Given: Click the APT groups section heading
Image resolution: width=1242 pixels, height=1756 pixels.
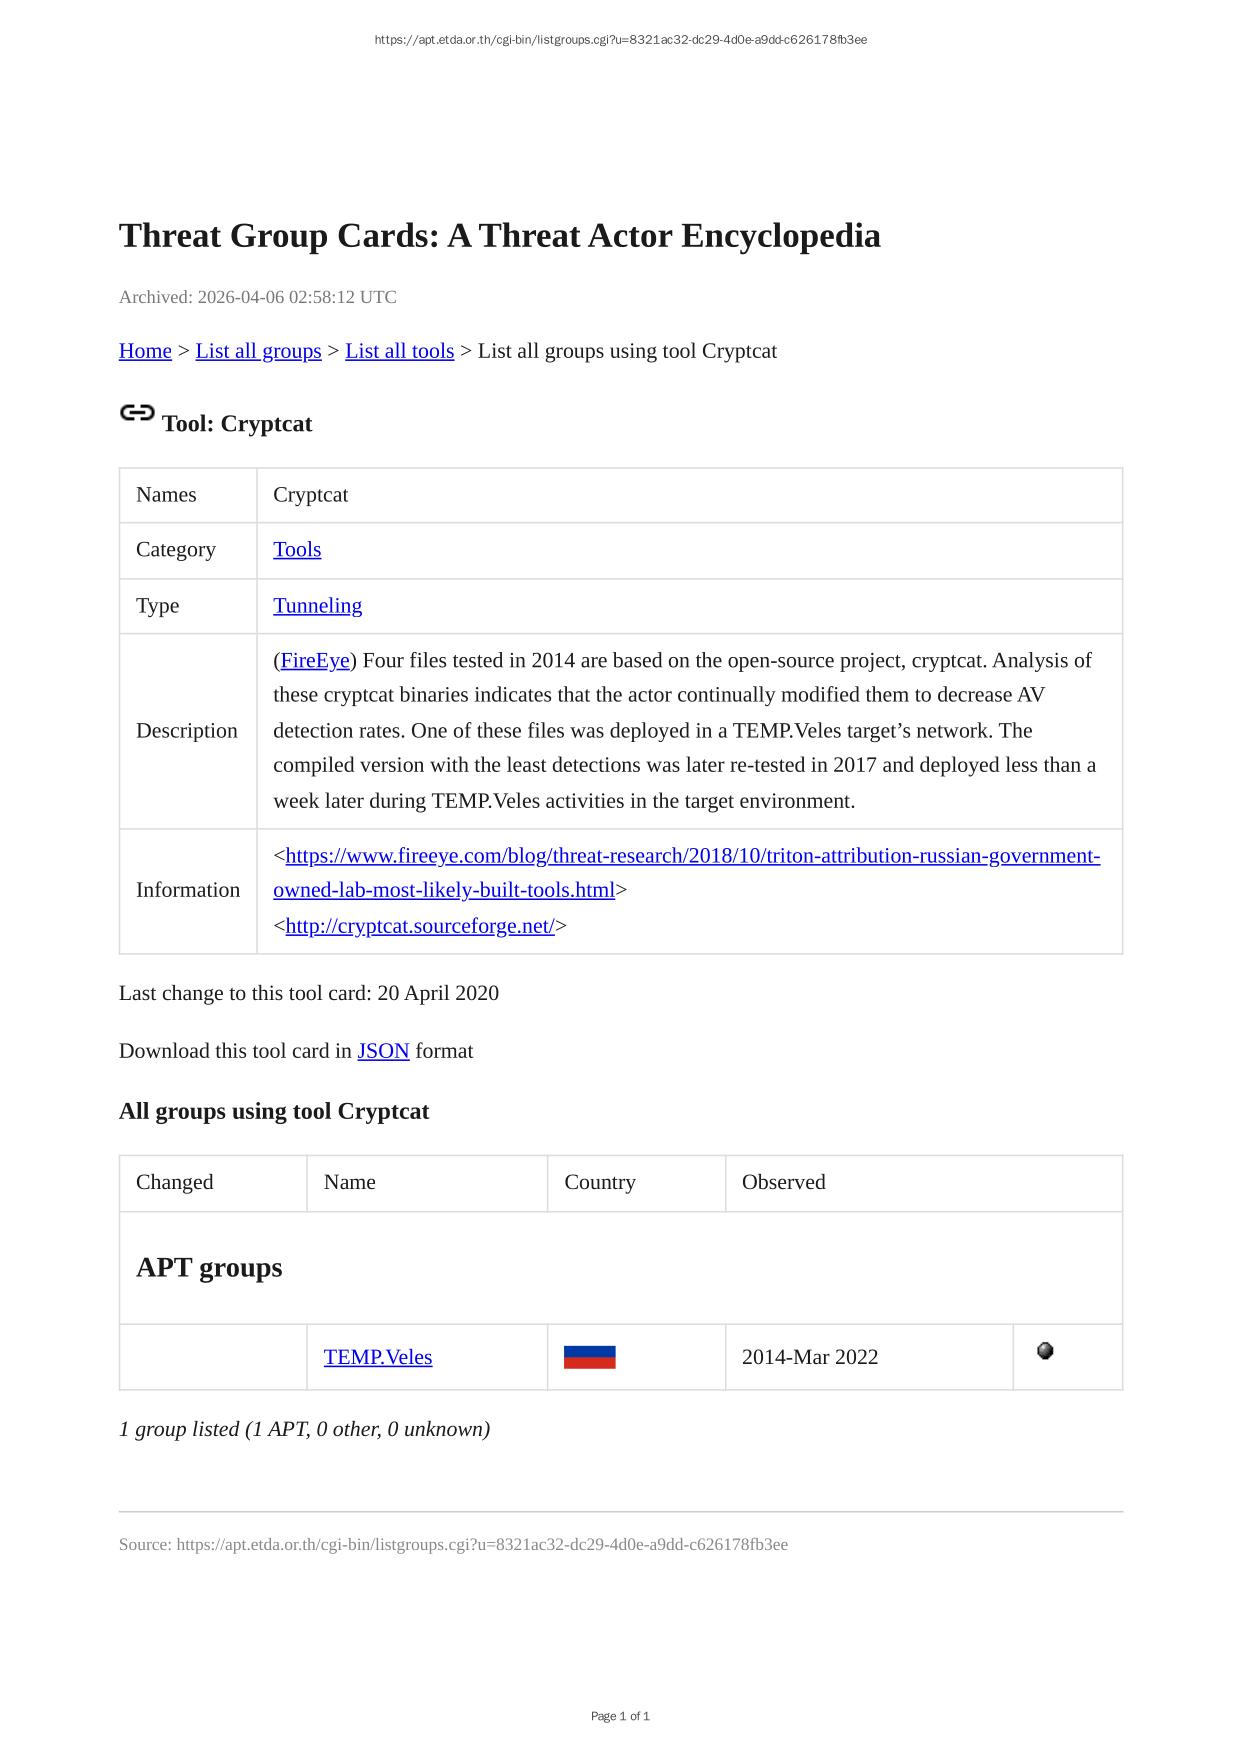Looking at the screenshot, I should pyautogui.click(x=209, y=1268).
